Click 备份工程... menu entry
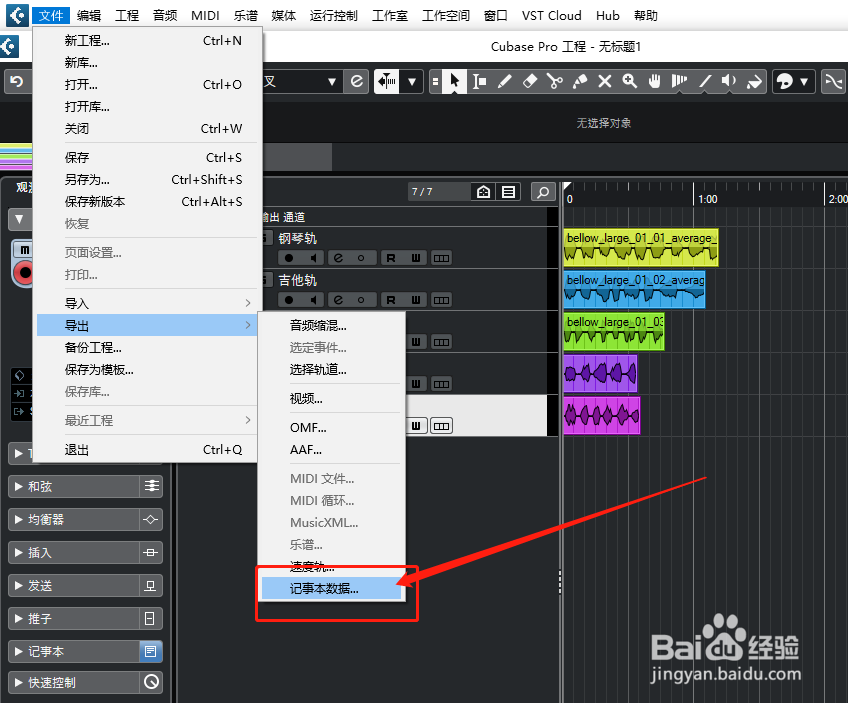 point(147,347)
